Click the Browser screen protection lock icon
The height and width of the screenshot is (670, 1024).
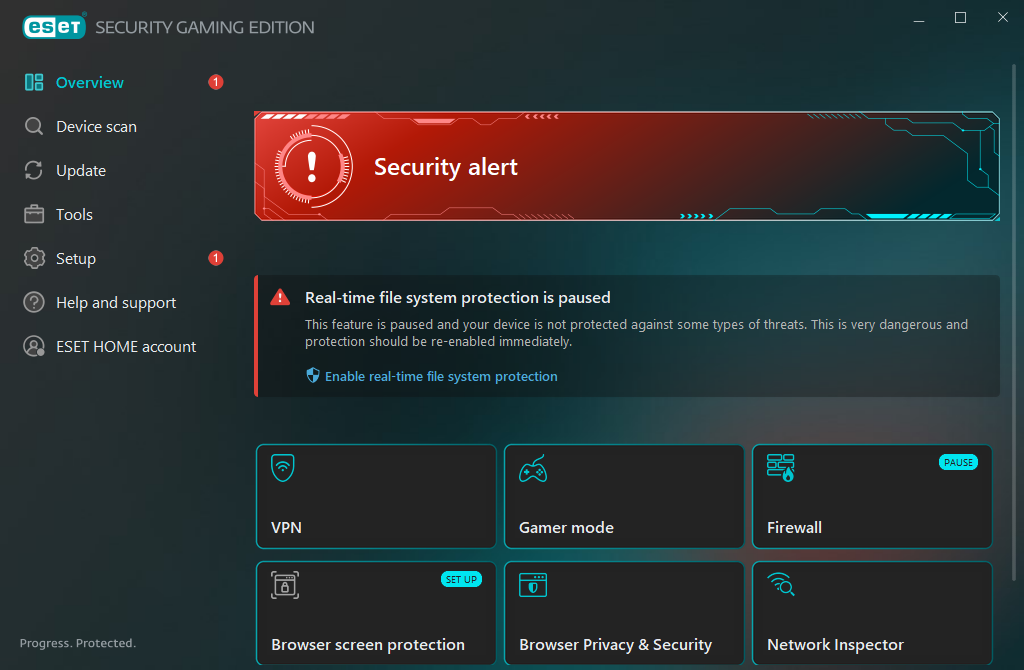click(x=285, y=585)
